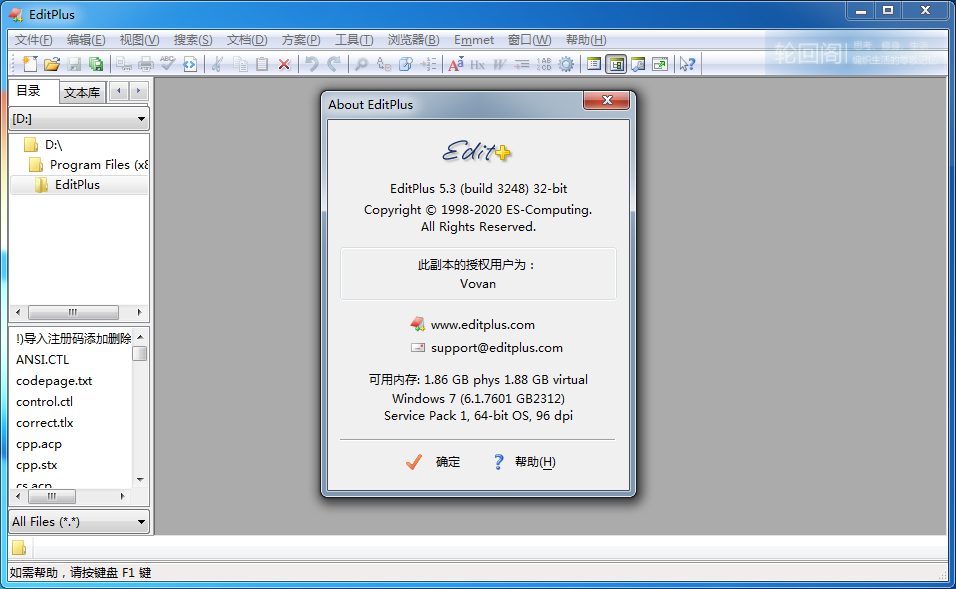This screenshot has height=589, width=956.
Task: Open the [D:] drive dropdown
Action: pyautogui.click(x=141, y=119)
